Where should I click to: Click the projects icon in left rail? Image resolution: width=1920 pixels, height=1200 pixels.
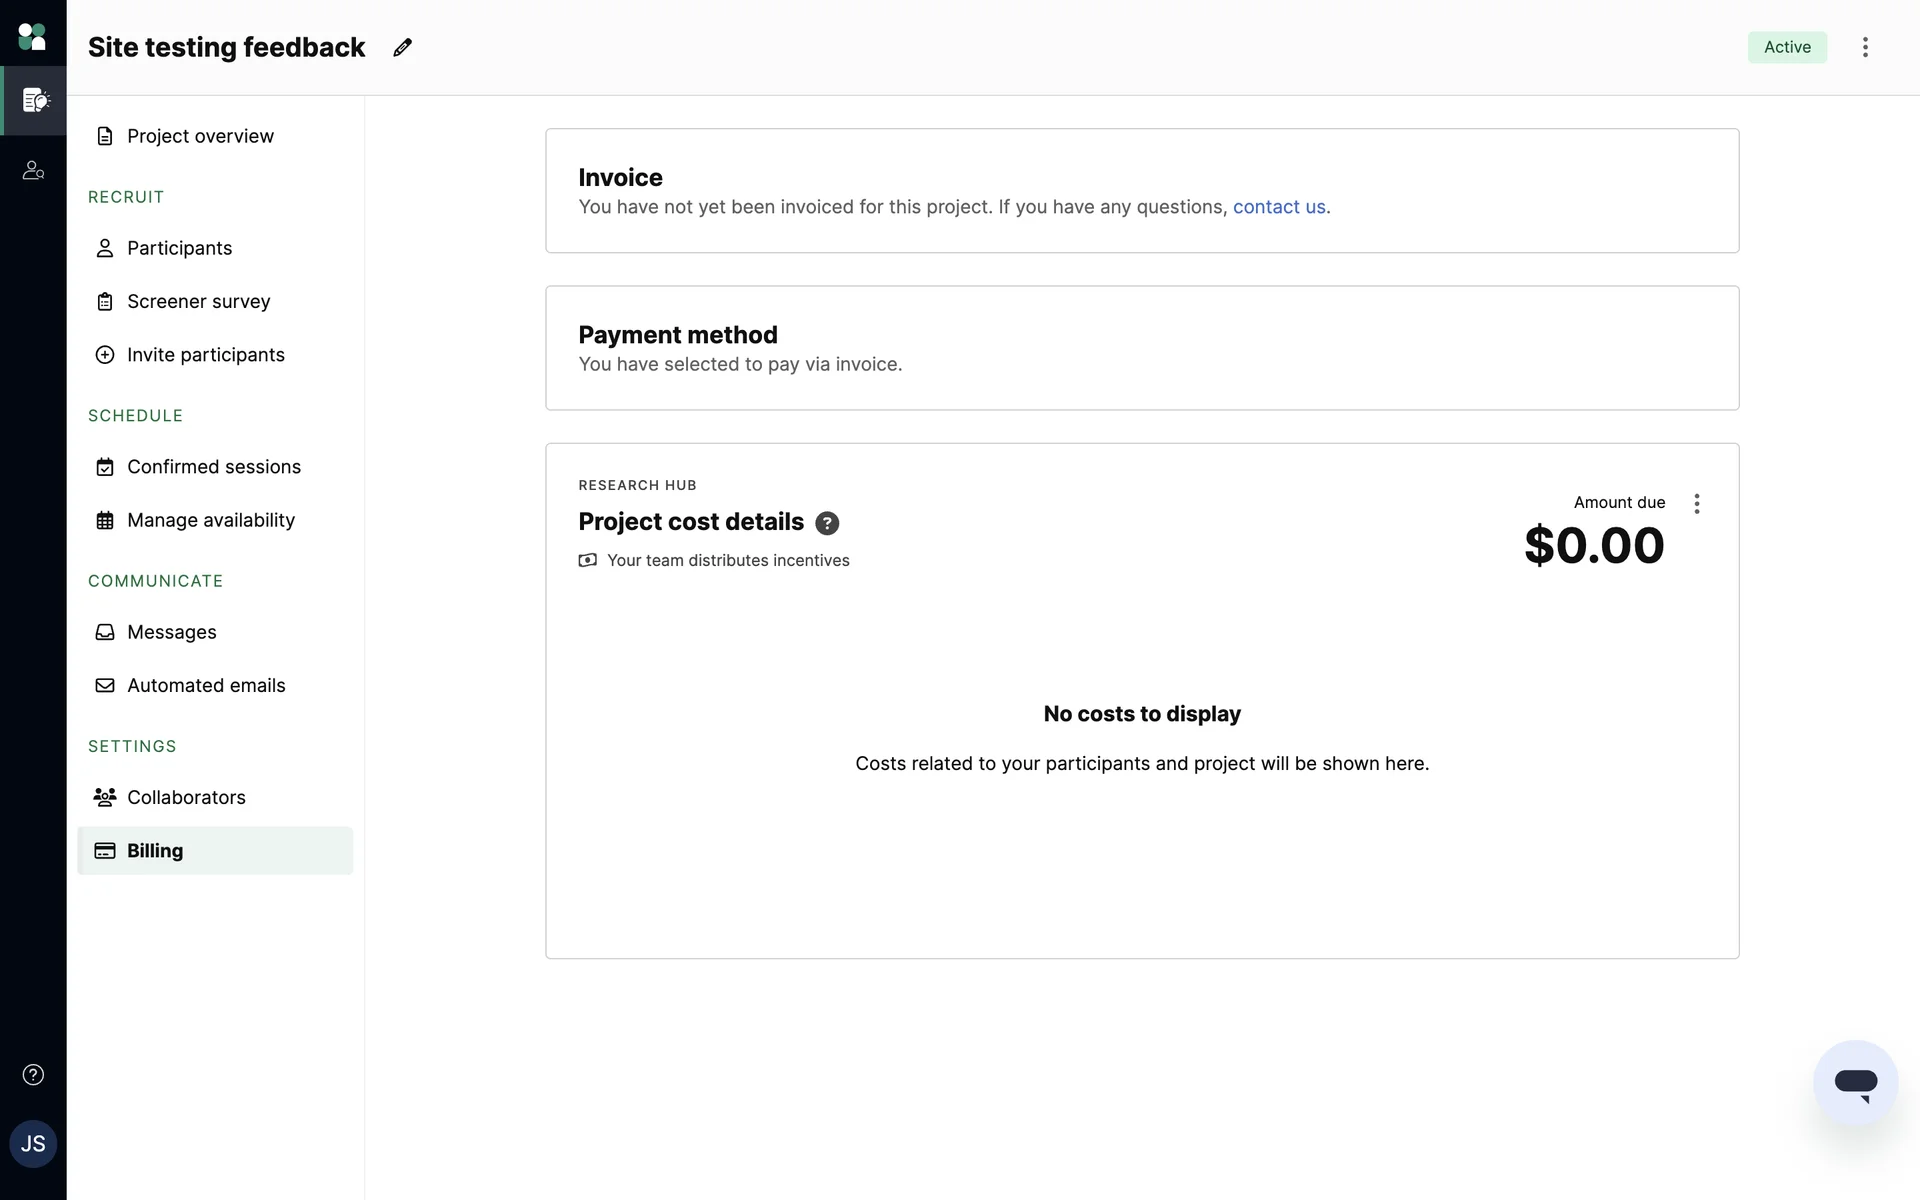35,100
